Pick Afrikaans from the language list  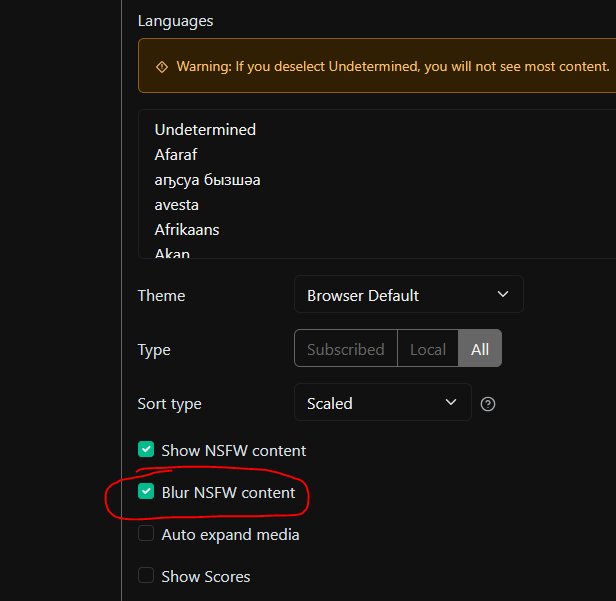click(x=186, y=230)
